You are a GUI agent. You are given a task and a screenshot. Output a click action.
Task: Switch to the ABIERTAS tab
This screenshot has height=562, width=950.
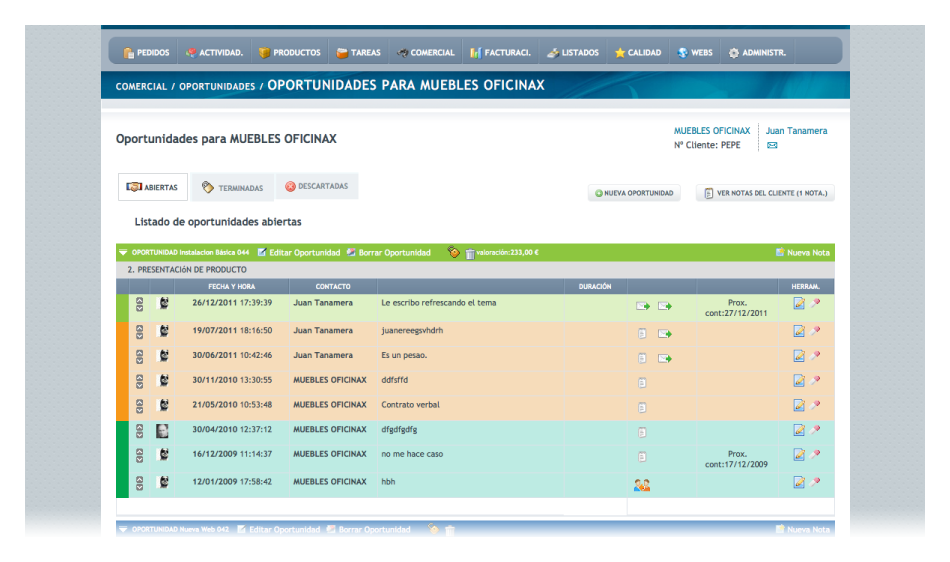tap(153, 187)
